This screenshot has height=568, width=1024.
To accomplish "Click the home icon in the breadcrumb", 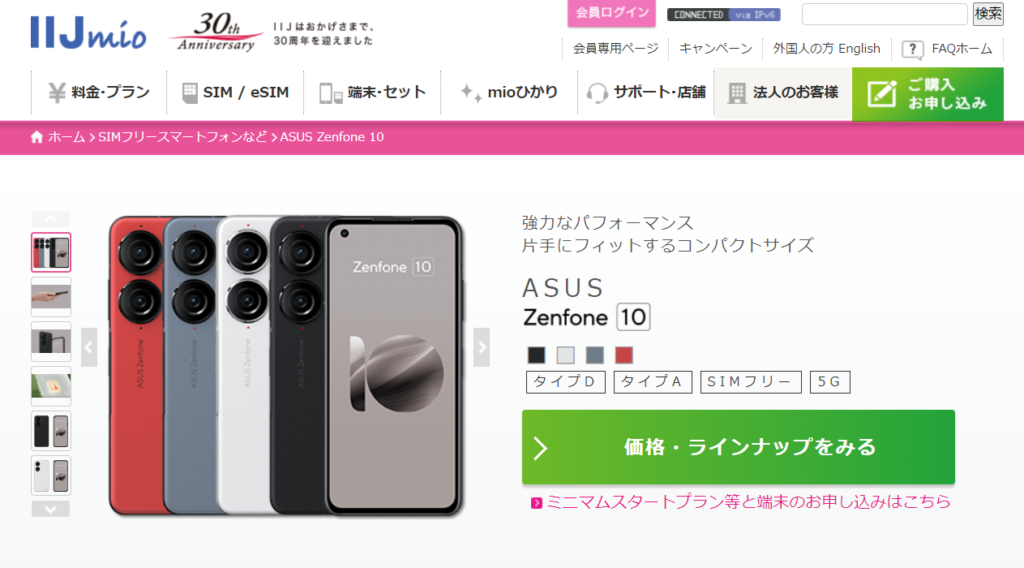I will 37,136.
